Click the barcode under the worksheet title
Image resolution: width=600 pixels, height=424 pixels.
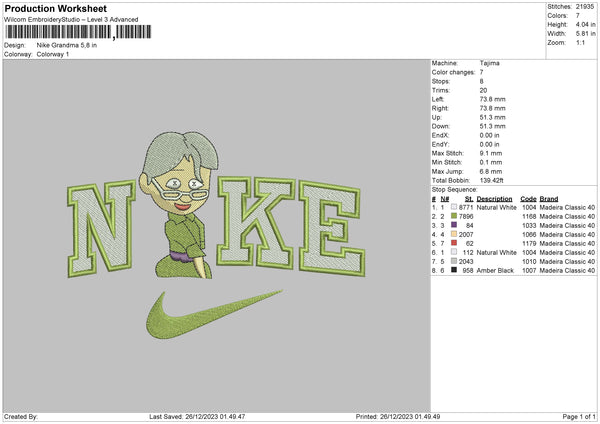[60, 33]
